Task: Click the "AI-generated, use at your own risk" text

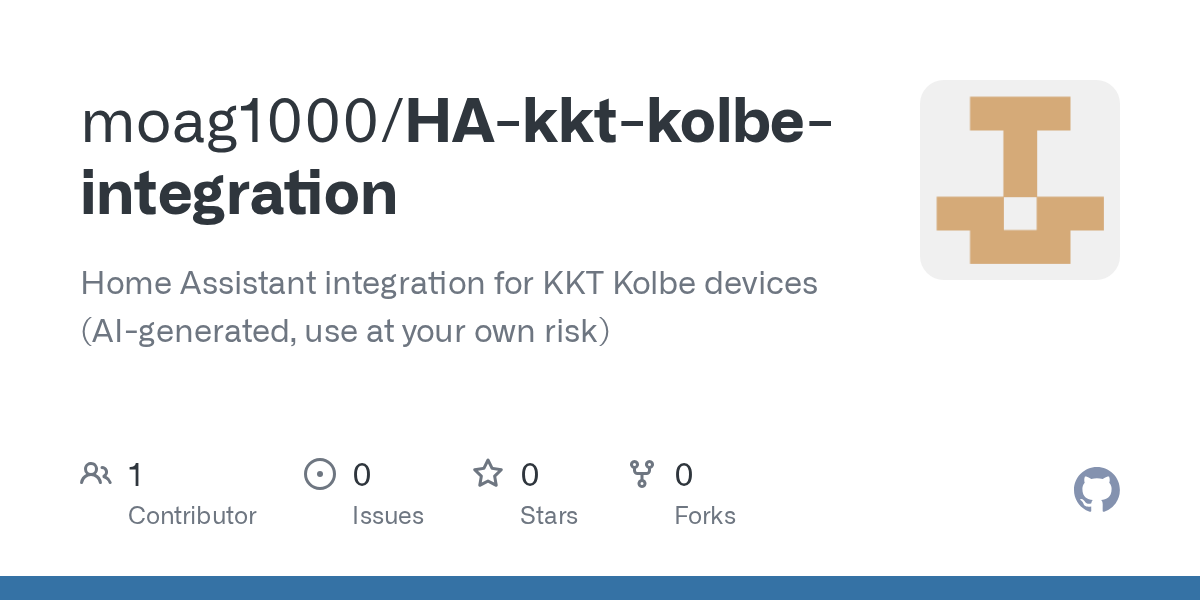Action: coord(345,331)
